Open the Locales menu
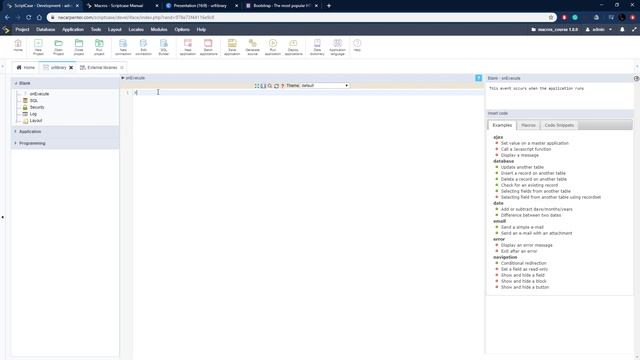The image size is (640, 360). point(136,29)
